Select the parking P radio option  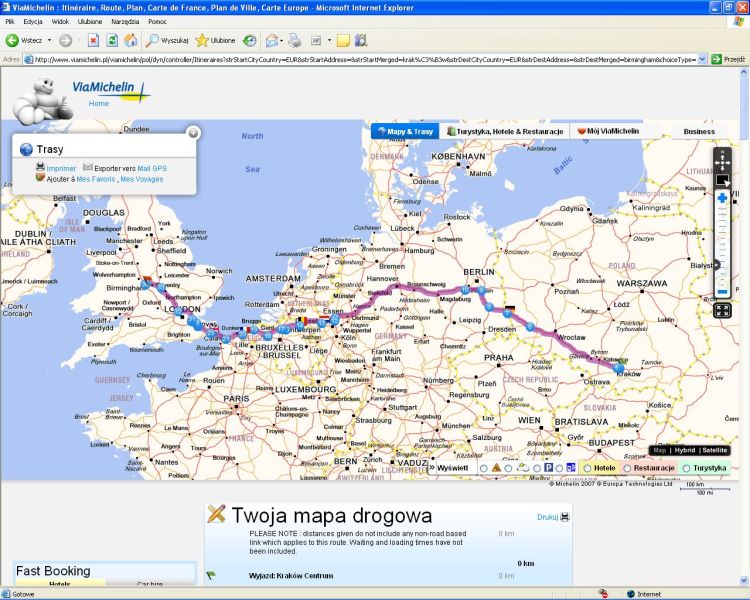coord(537,468)
